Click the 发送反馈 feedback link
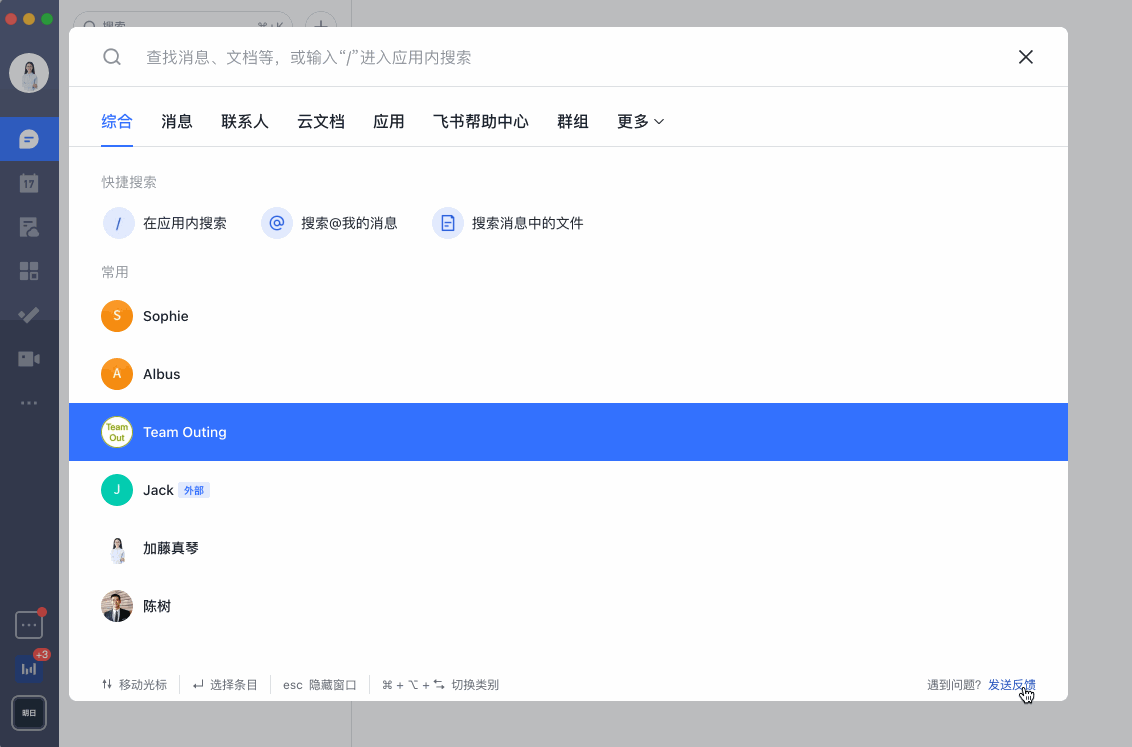The image size is (1132, 747). click(x=1011, y=684)
